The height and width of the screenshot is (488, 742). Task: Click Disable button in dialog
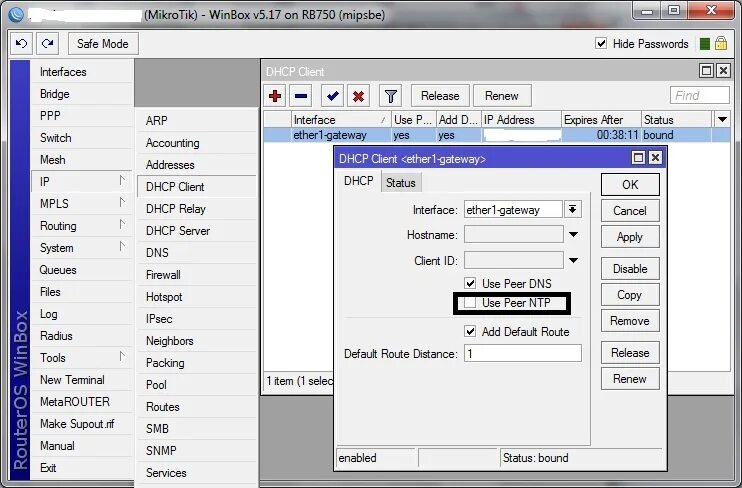(x=630, y=268)
